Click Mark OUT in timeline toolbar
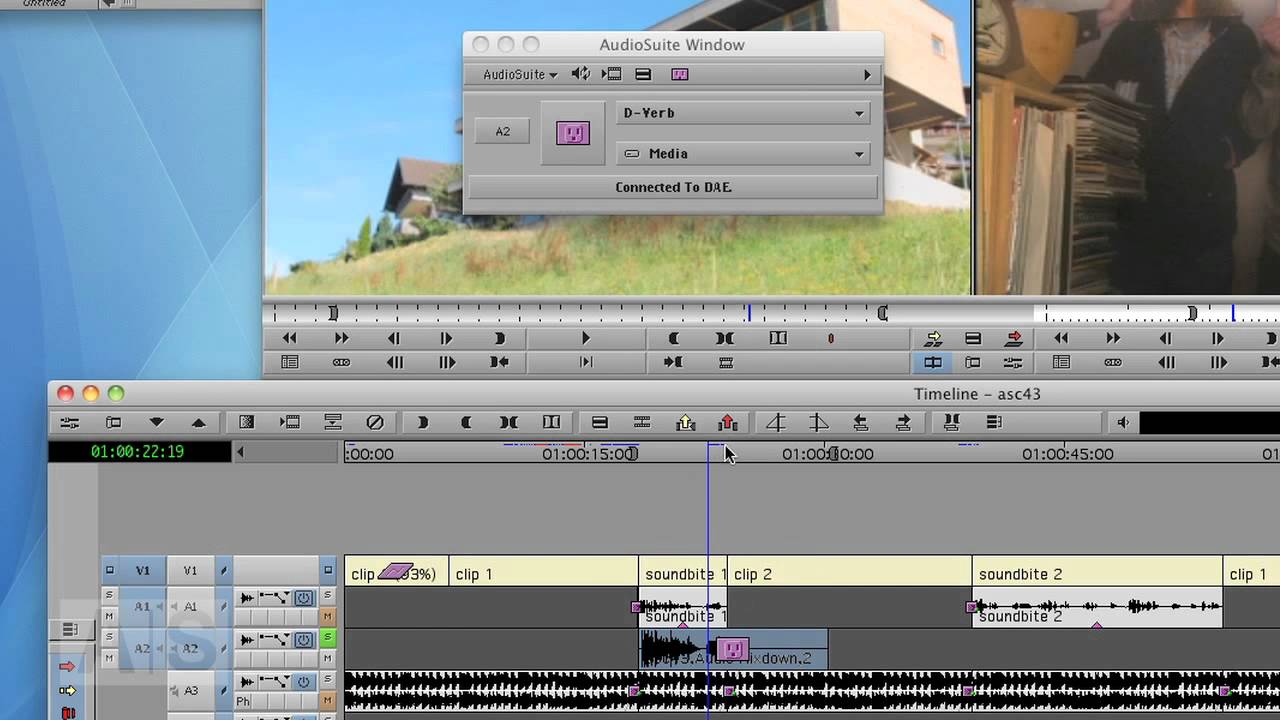 pos(466,423)
